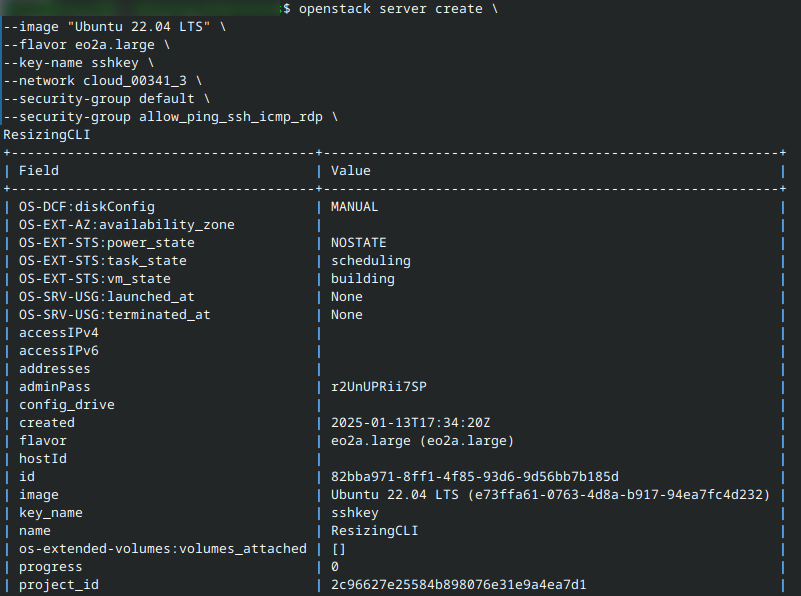Click the ResizingCLI name value in table

click(x=375, y=530)
